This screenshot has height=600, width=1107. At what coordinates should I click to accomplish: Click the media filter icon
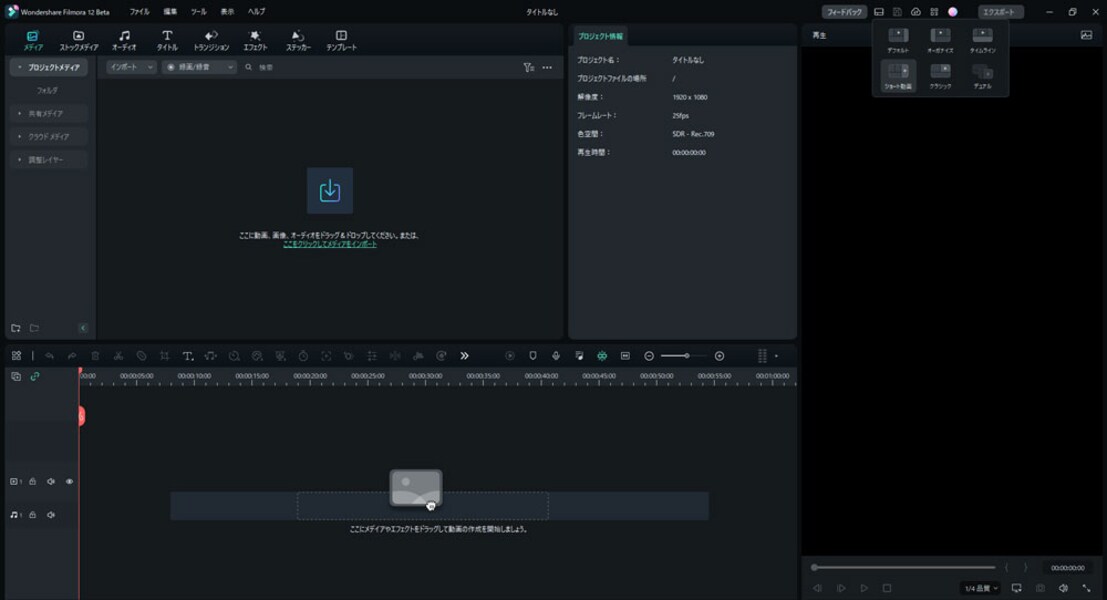coord(528,67)
